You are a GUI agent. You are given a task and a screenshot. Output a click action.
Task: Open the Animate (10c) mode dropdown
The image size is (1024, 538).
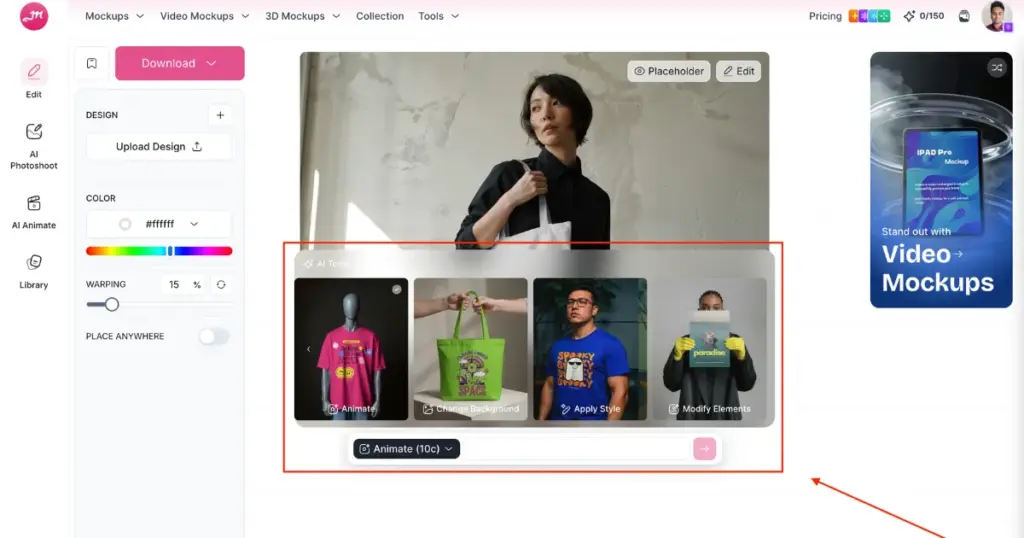coord(406,449)
